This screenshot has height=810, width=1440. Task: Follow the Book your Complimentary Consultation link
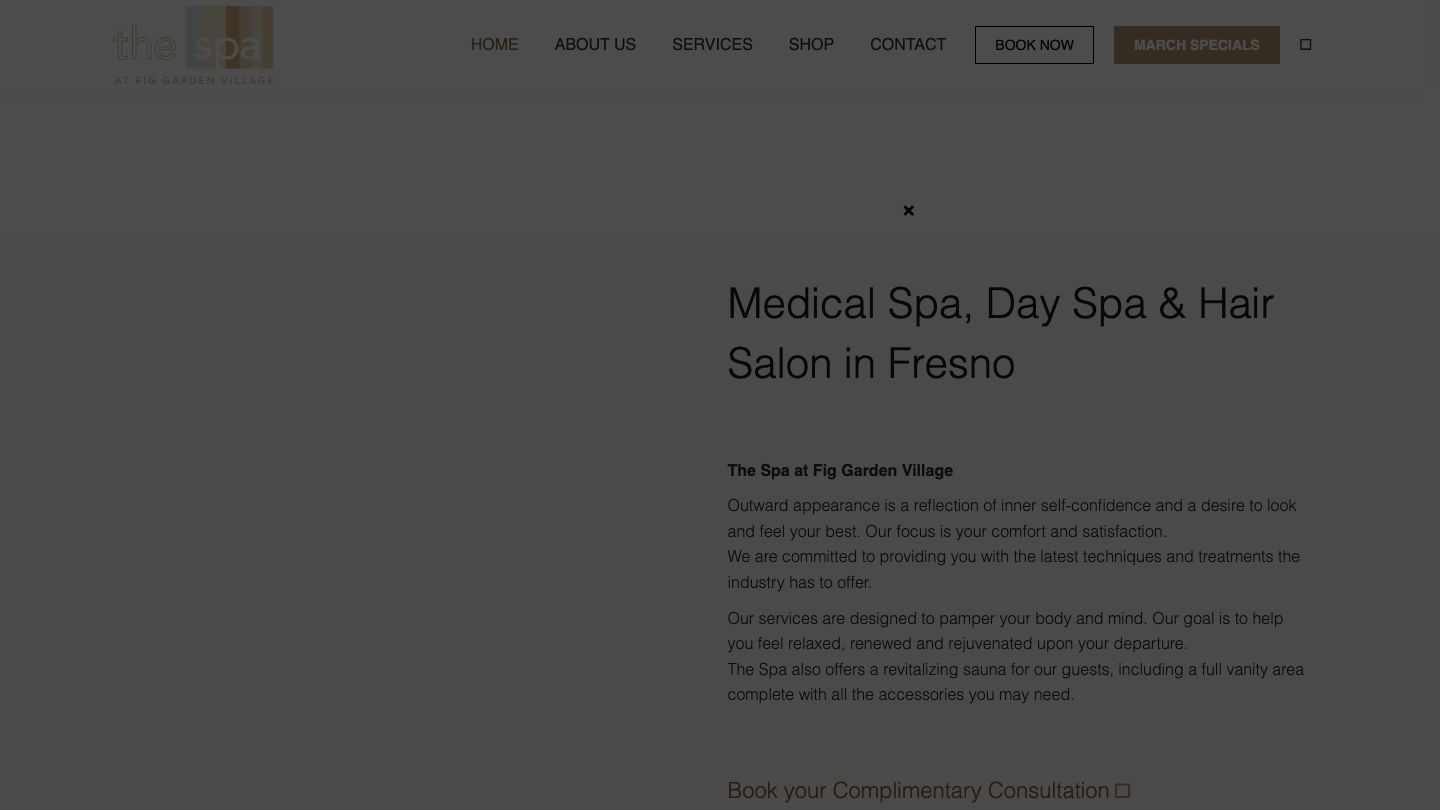pos(917,790)
